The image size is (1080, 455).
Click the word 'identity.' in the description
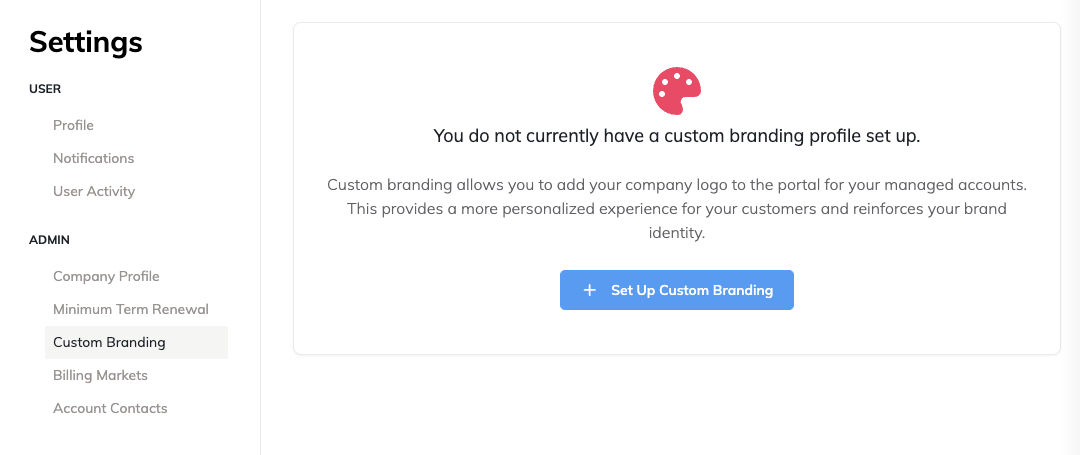(x=676, y=233)
